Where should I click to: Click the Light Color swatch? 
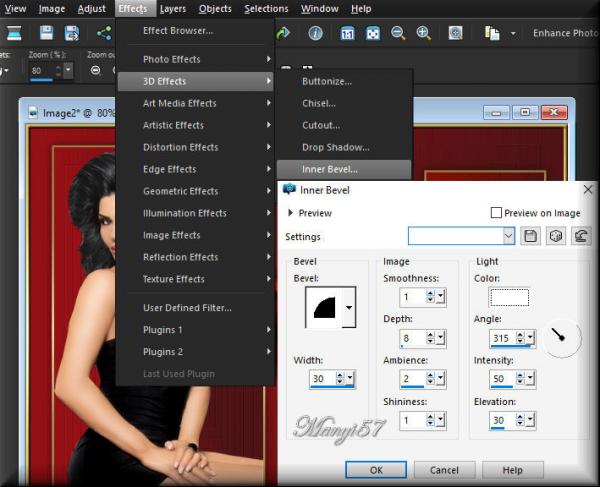(509, 297)
